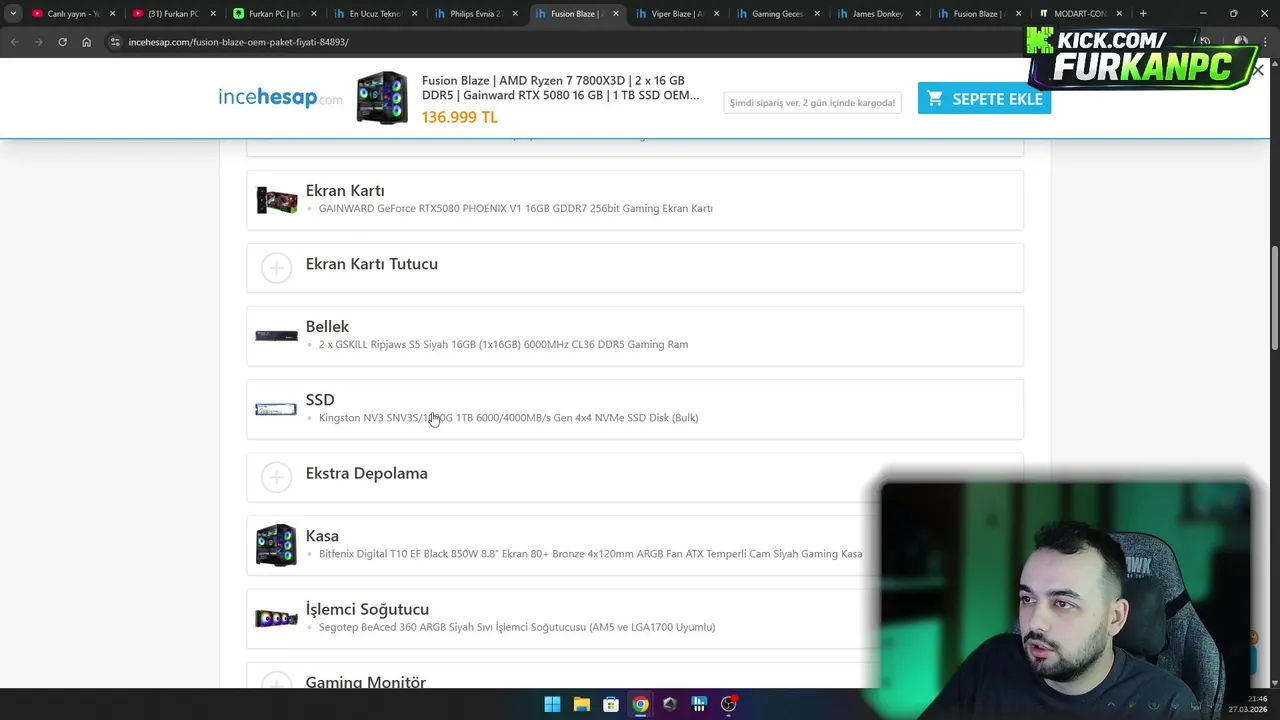The width and height of the screenshot is (1280, 720).
Task: Click the Chrome taskbar icon
Action: pos(640,704)
